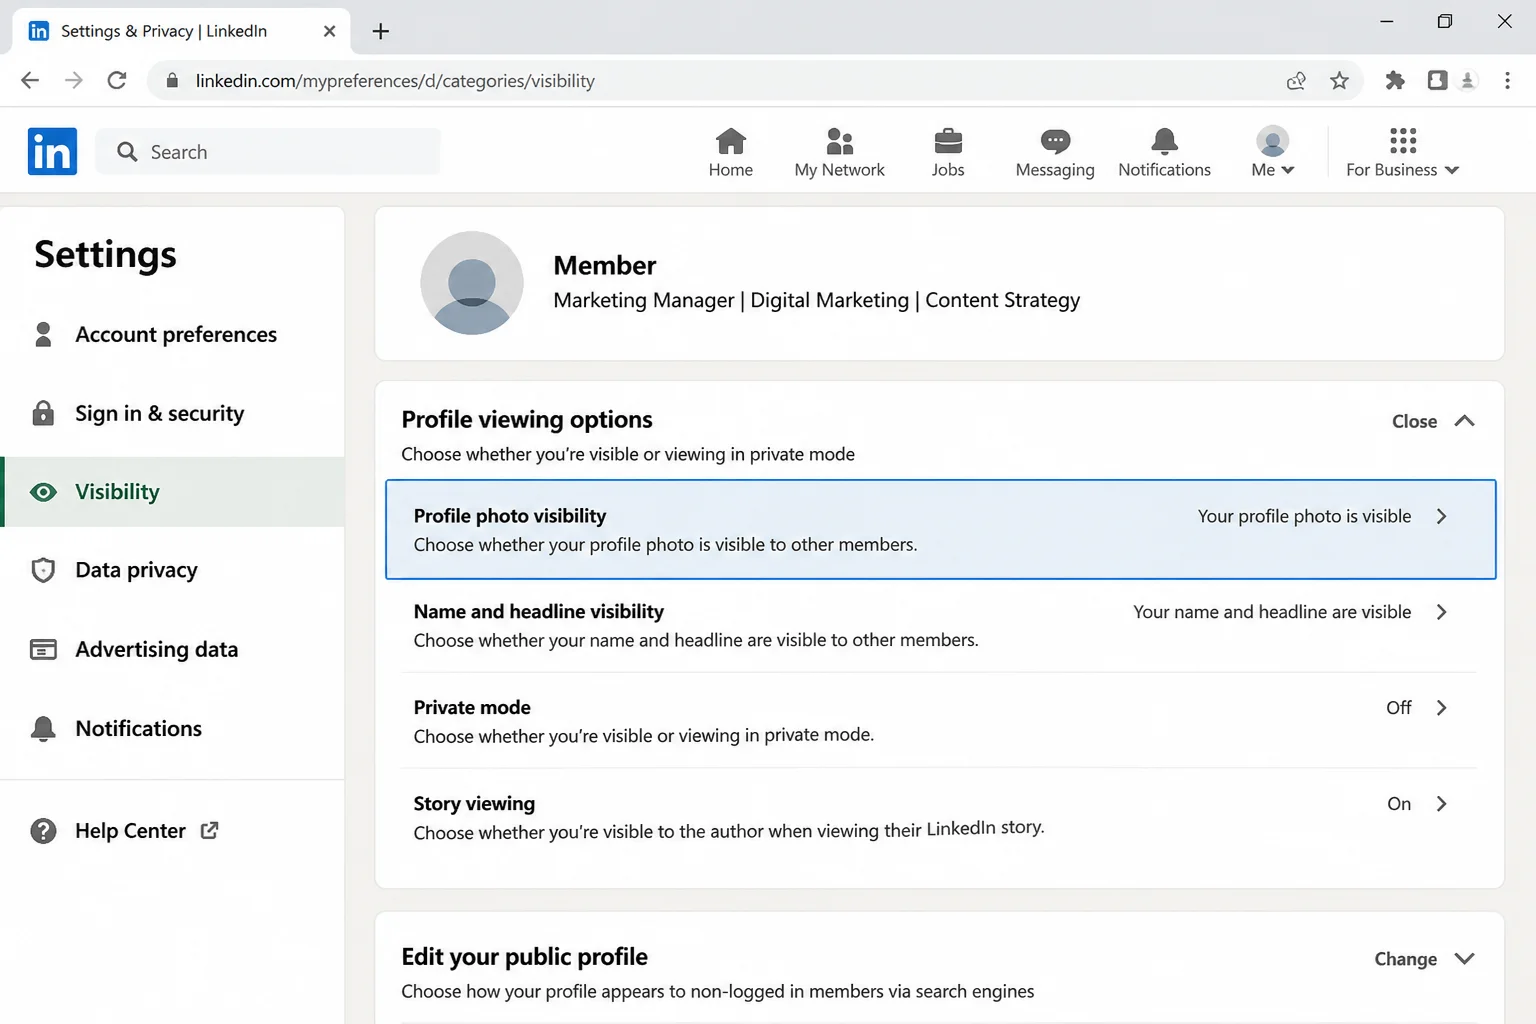Click the Edit your public profile heading
The height and width of the screenshot is (1024, 1536).
524,957
